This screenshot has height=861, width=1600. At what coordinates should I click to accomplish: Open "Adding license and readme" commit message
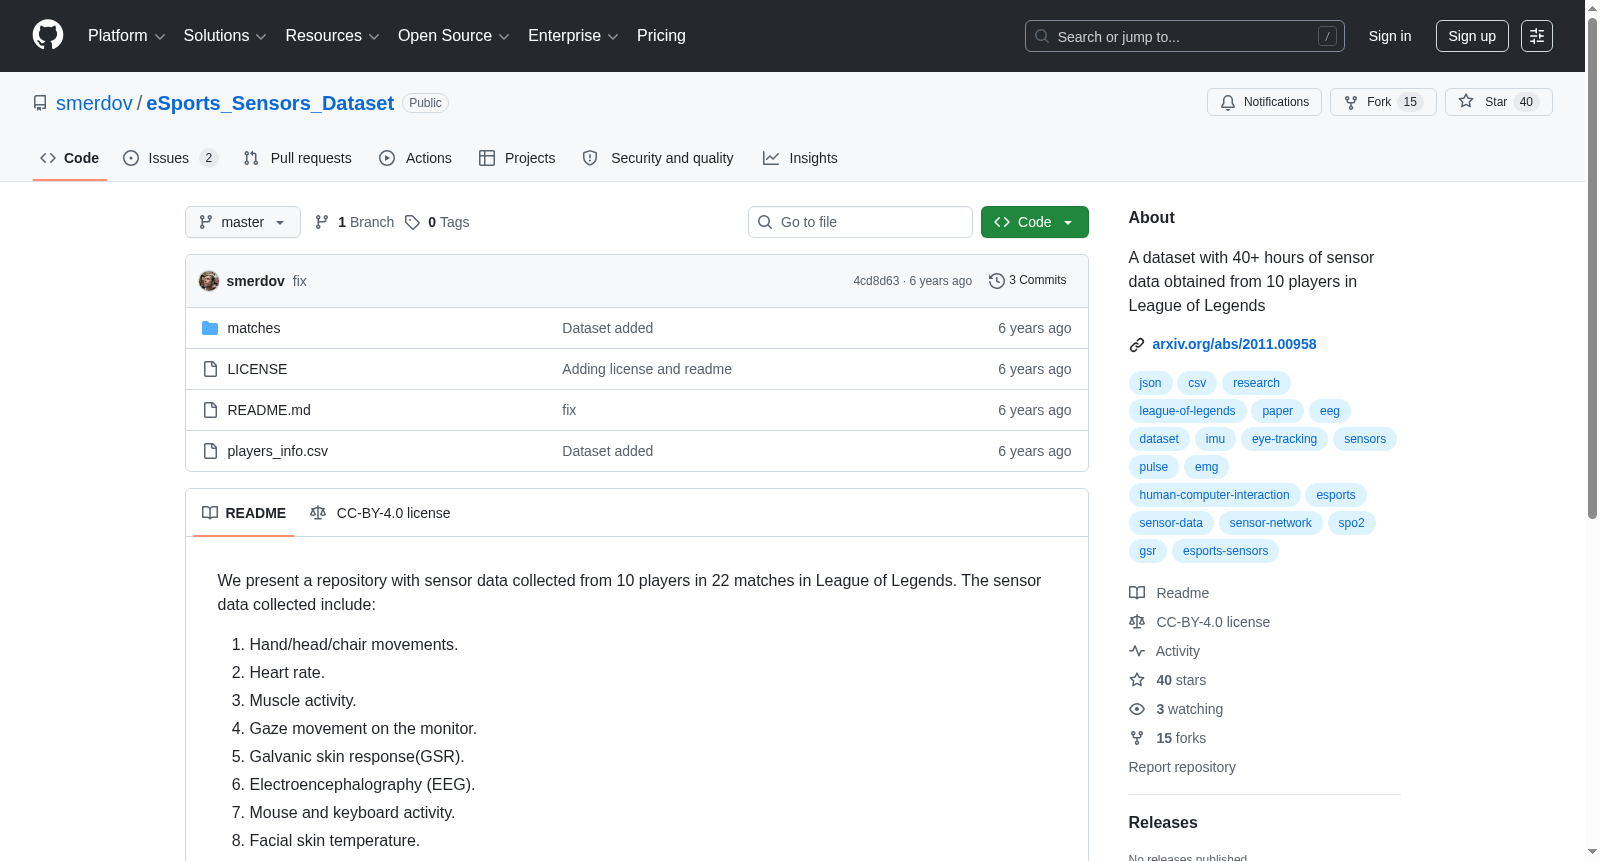(x=647, y=369)
